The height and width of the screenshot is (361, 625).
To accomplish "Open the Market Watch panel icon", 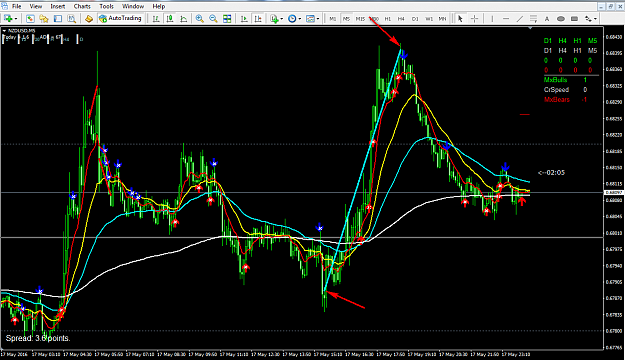I will [30, 18].
